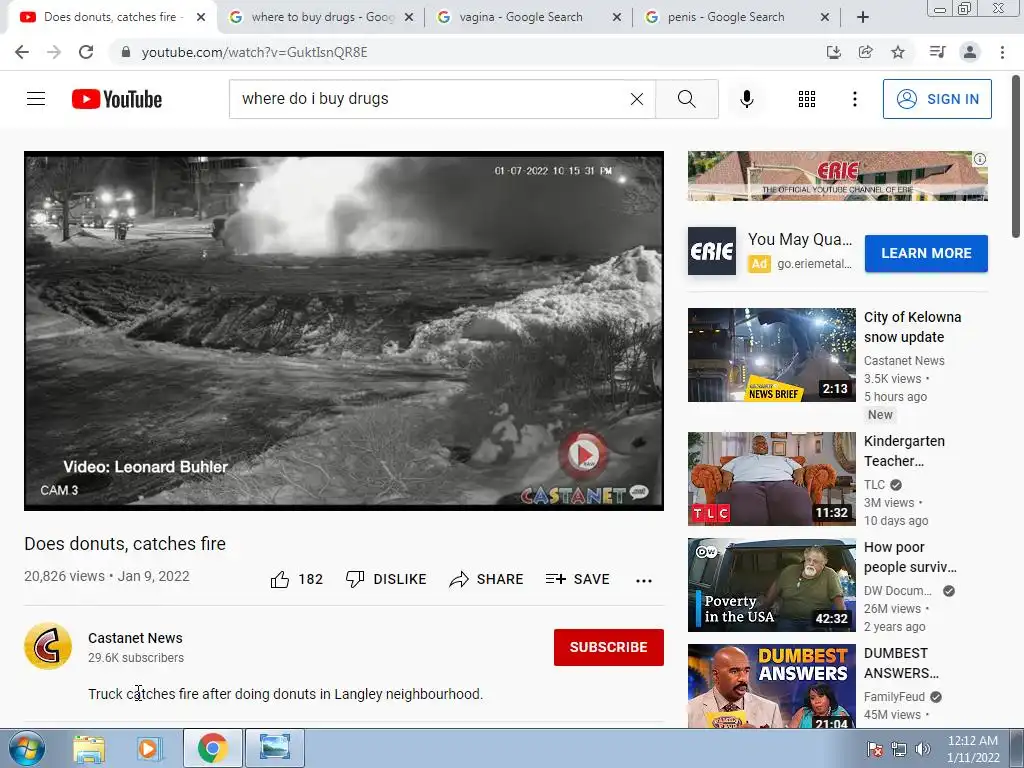
Task: Open the picture viewer taskbar item
Action: 274,748
